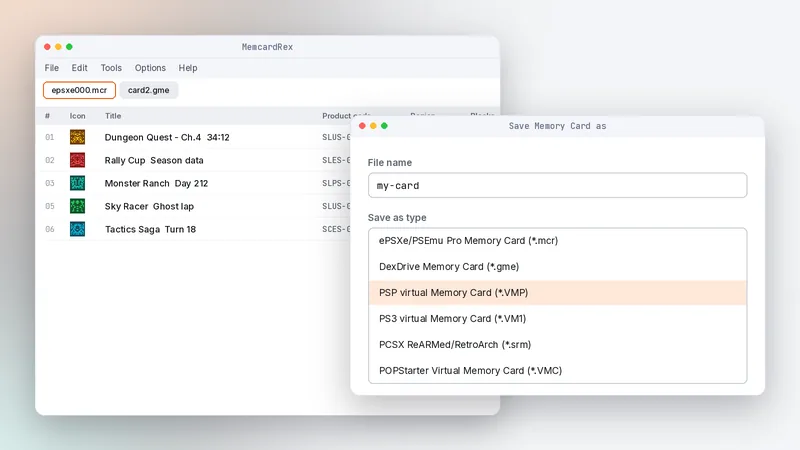Click the Rally Cup save icon

[78, 160]
